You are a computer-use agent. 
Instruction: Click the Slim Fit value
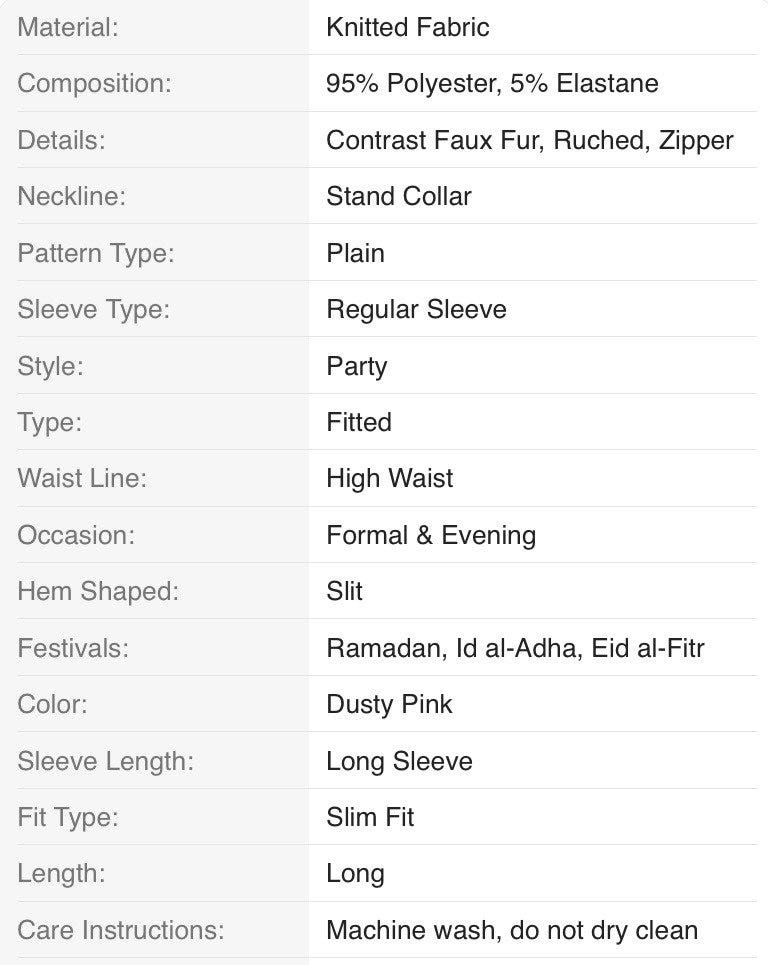(370, 817)
